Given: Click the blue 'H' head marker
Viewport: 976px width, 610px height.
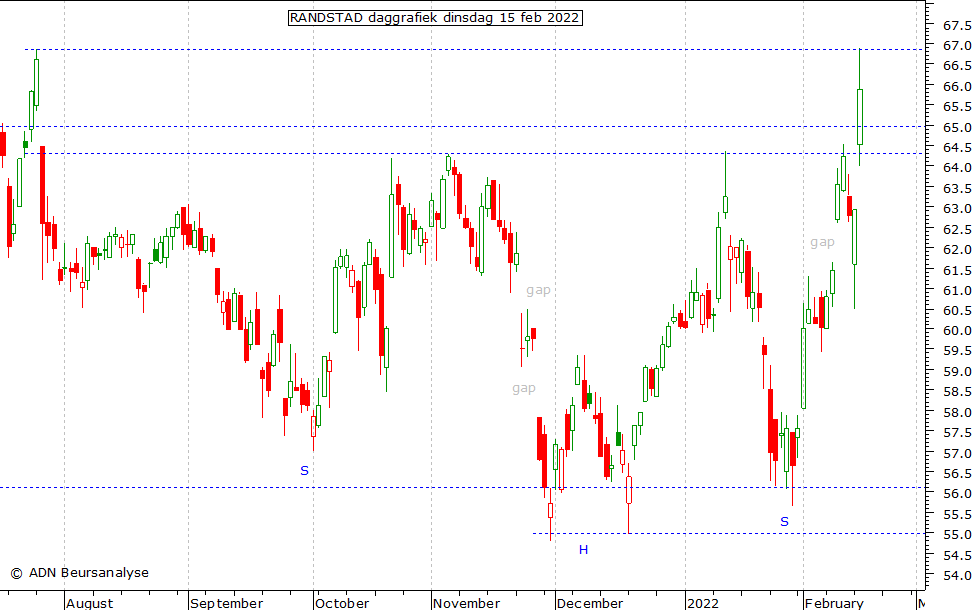Looking at the screenshot, I should point(583,550).
